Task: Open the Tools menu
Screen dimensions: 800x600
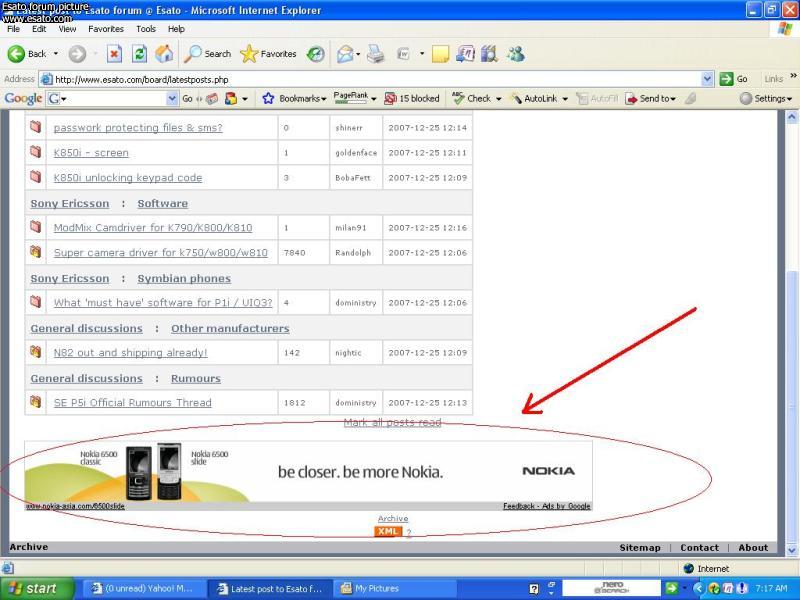Action: [145, 29]
